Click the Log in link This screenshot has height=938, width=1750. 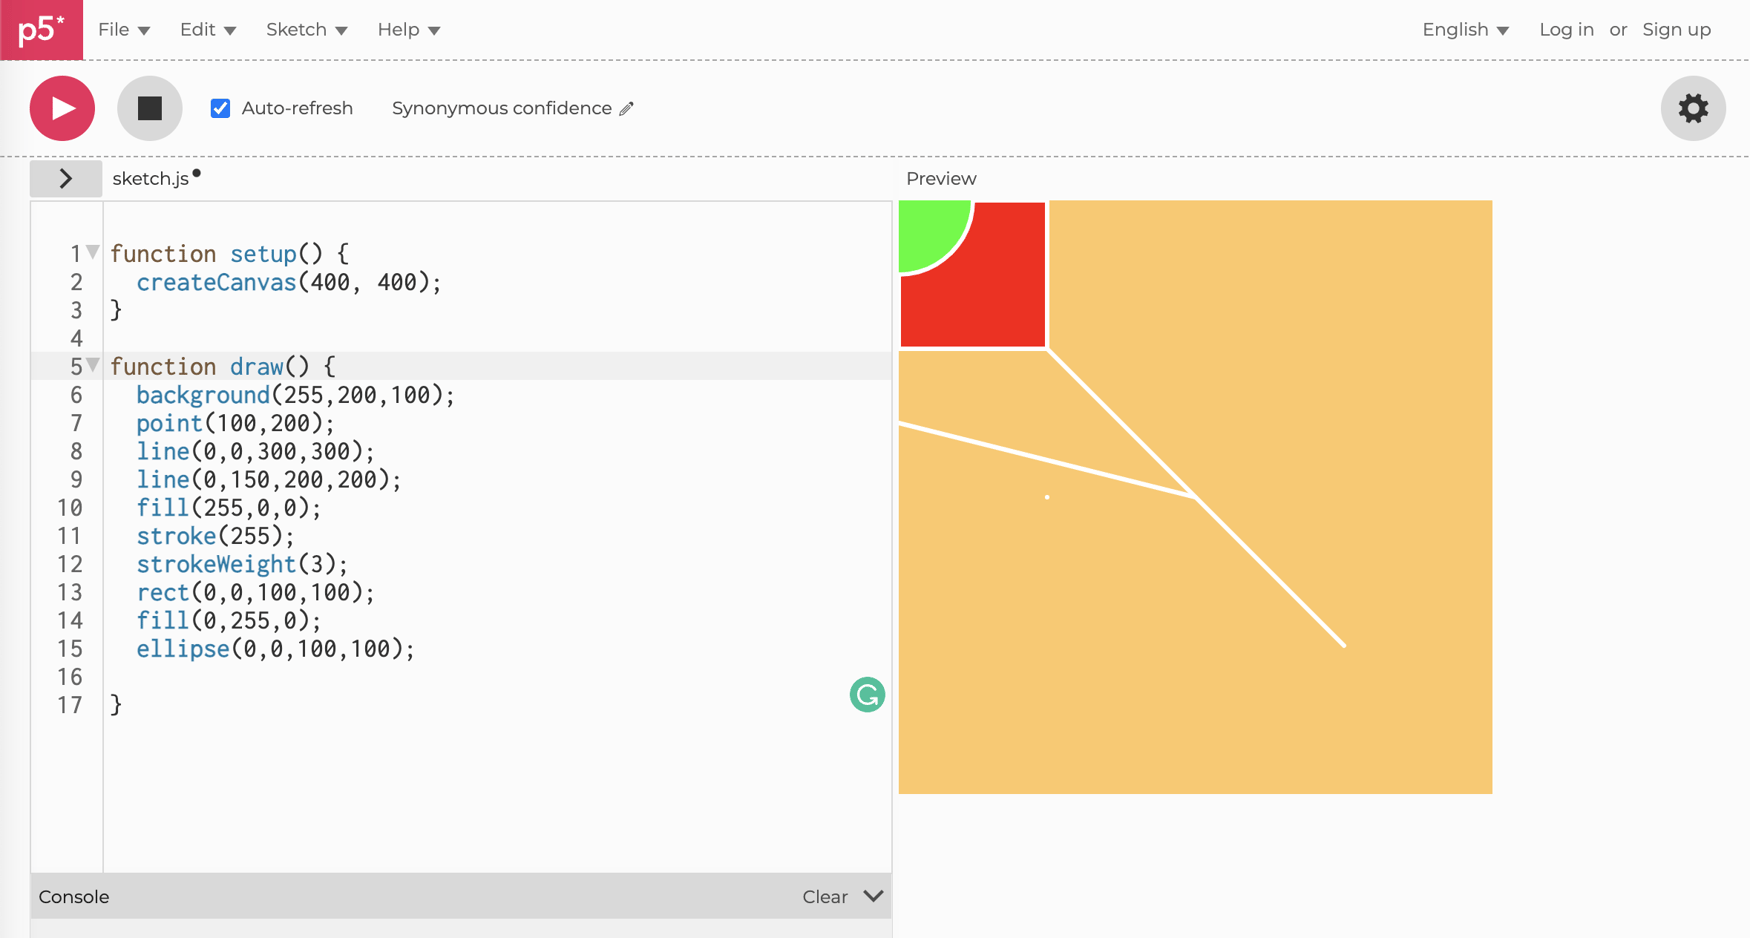point(1566,30)
